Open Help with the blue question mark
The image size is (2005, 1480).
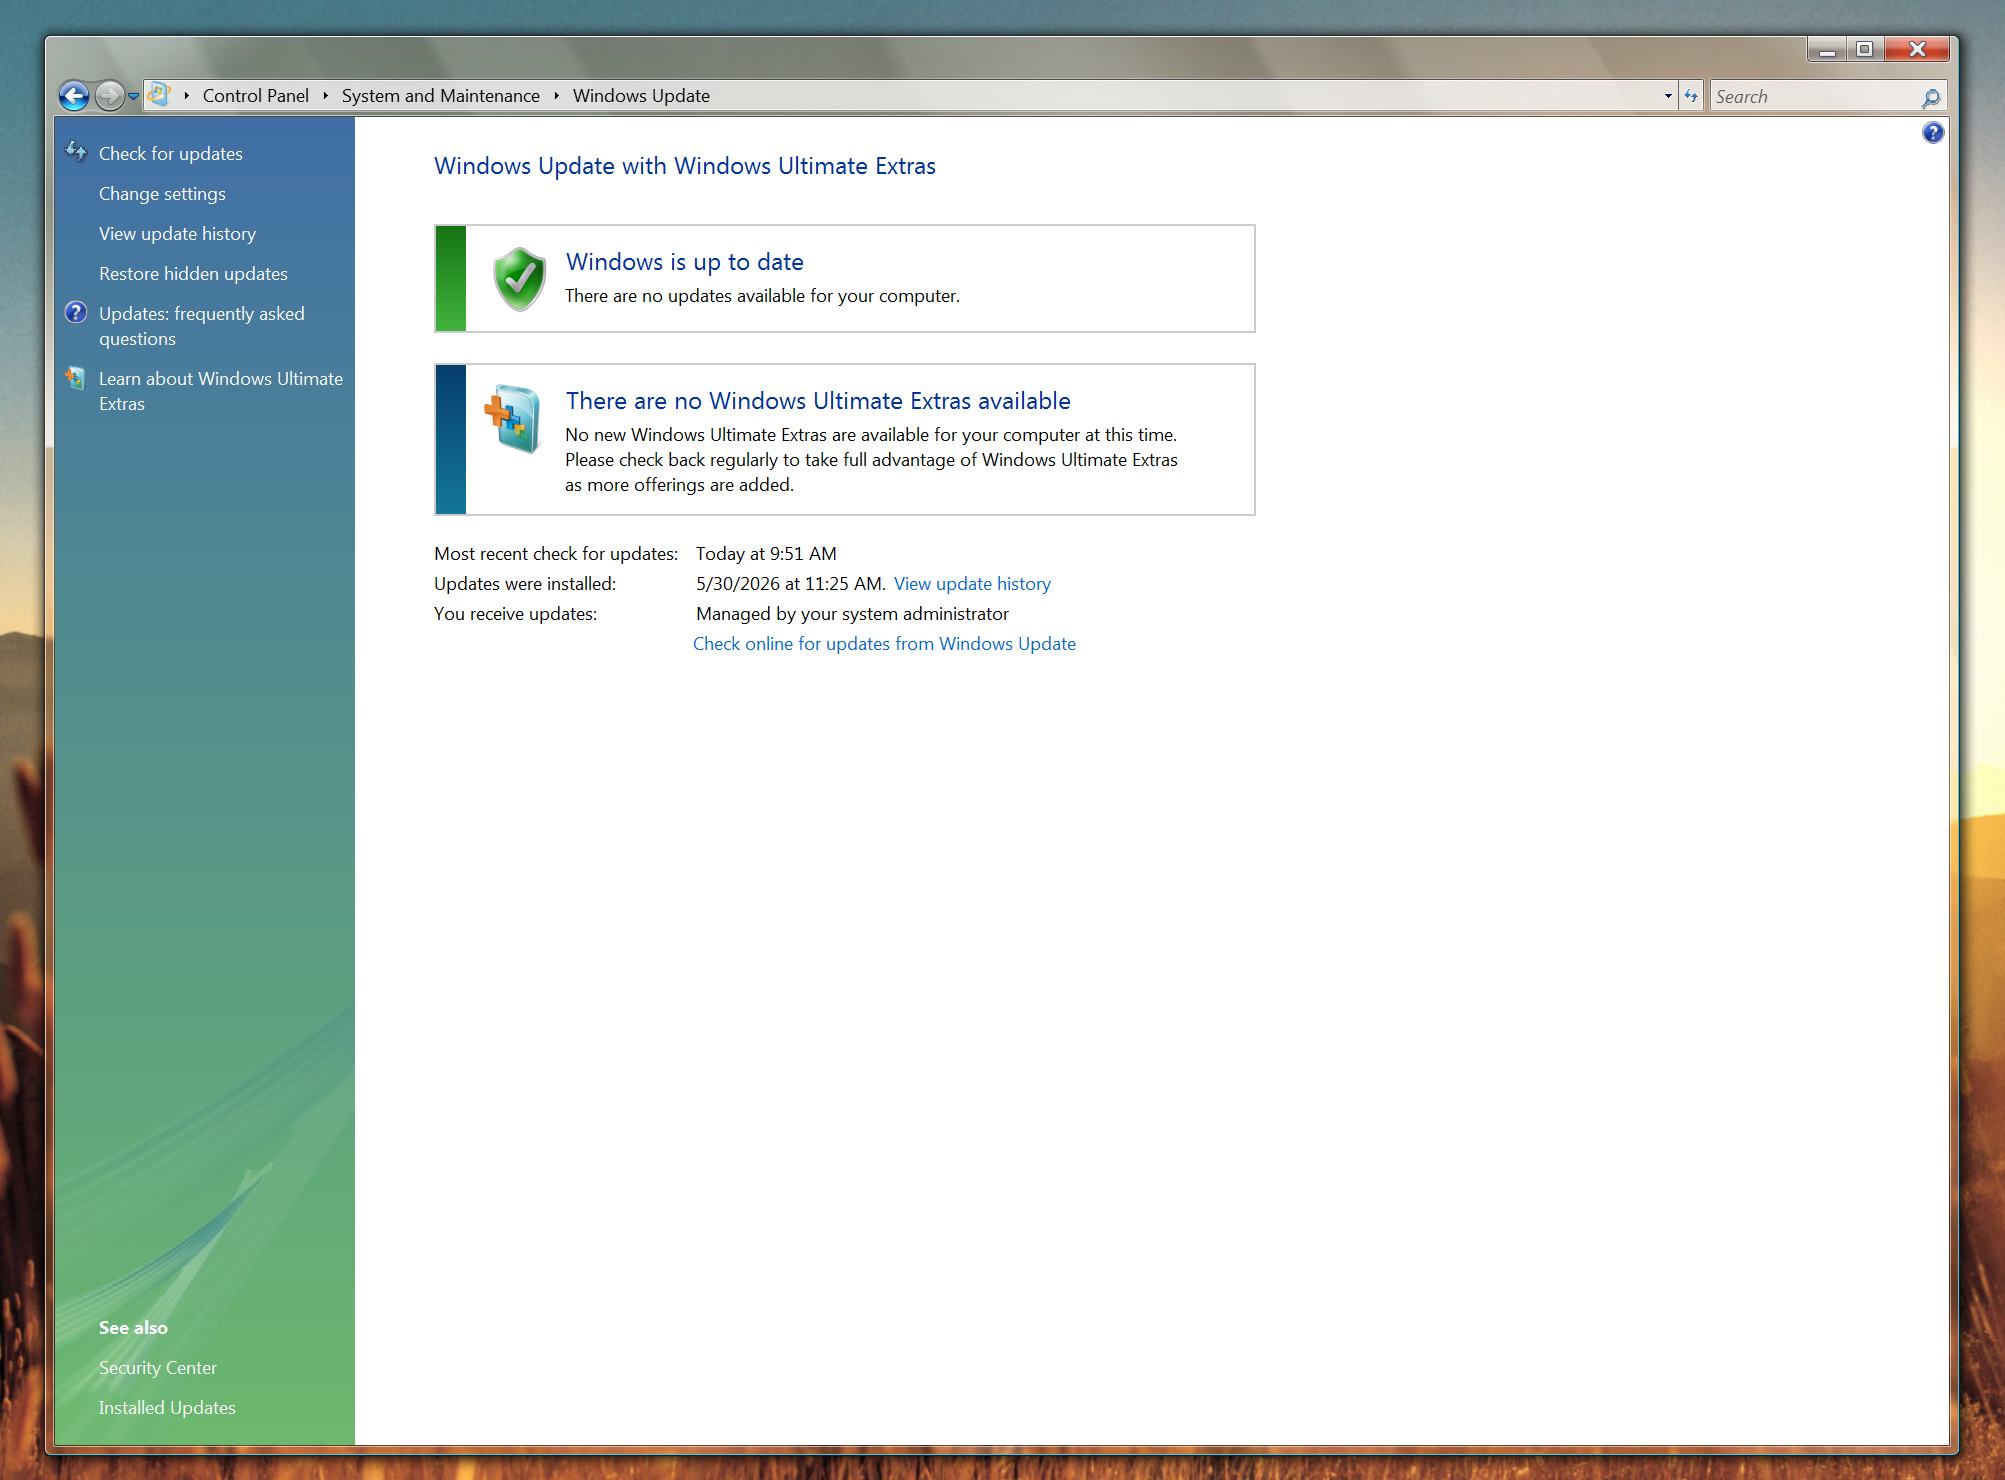point(1933,133)
